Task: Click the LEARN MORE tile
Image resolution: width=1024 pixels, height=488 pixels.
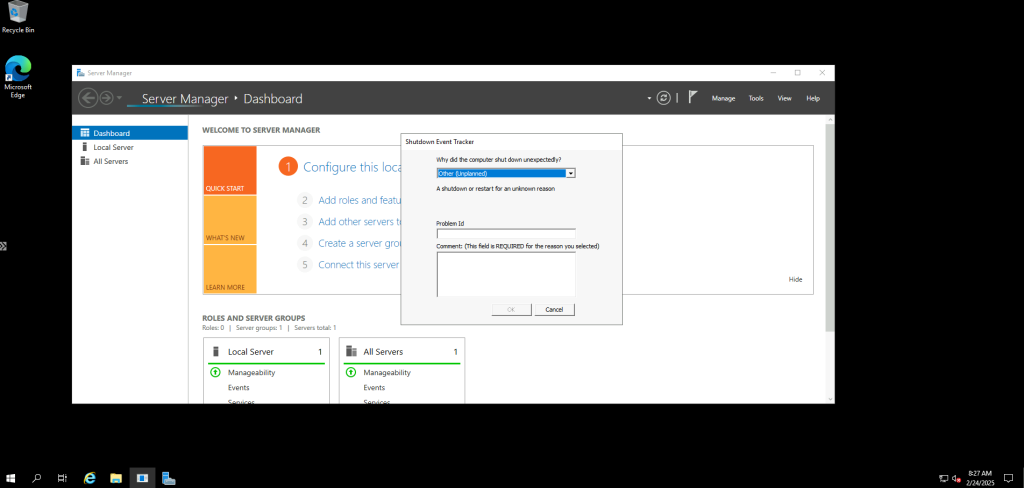Action: [230, 269]
